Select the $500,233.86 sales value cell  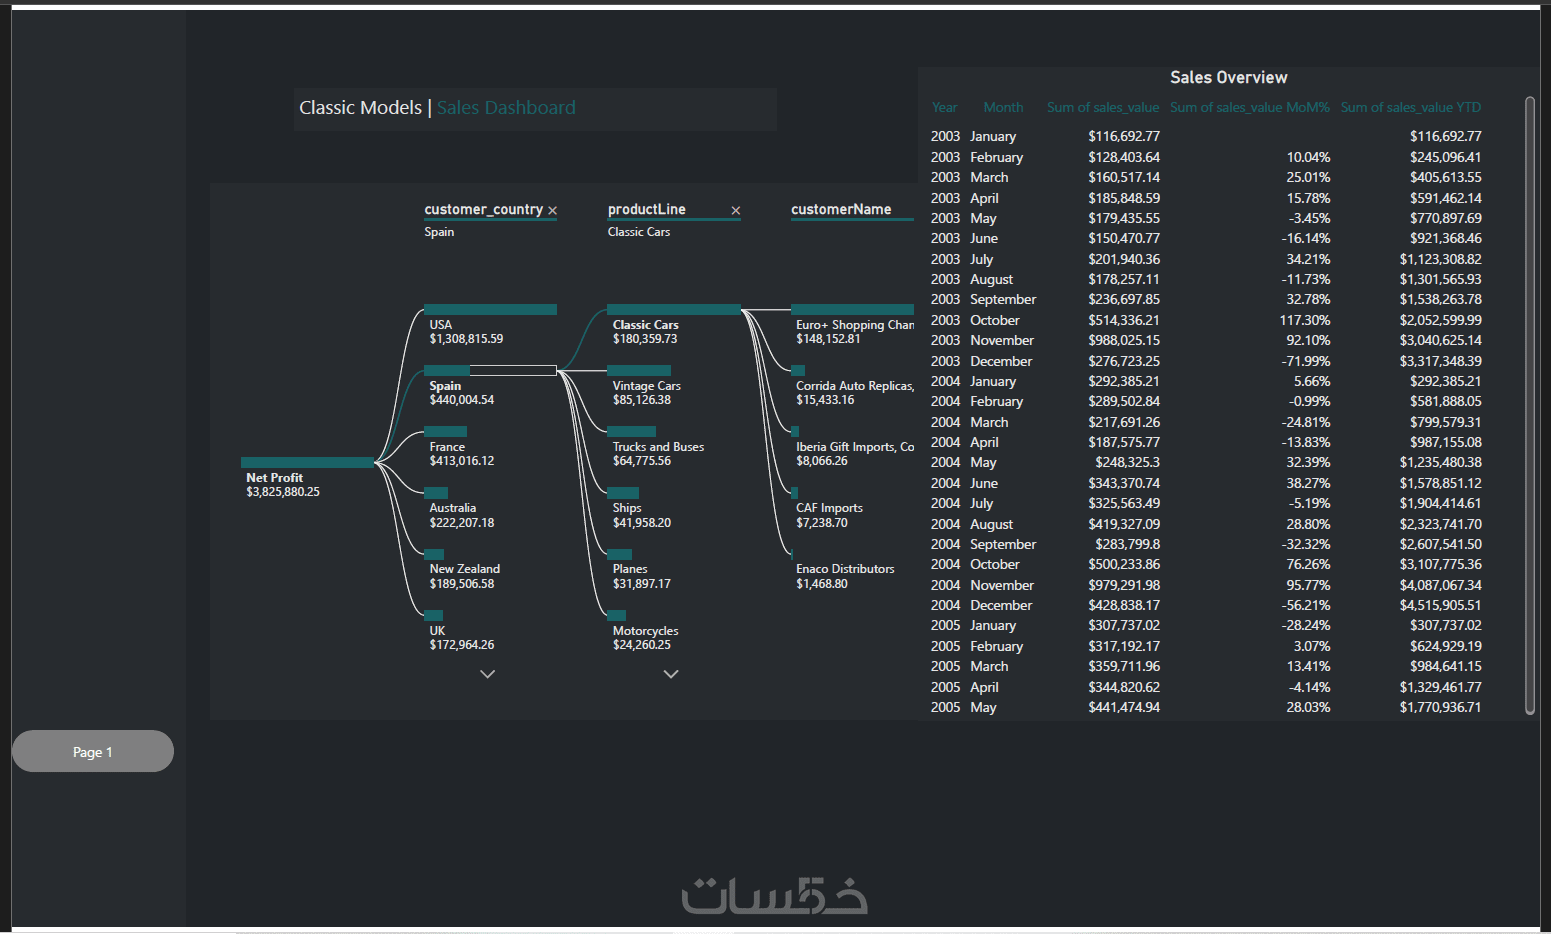(x=1124, y=565)
